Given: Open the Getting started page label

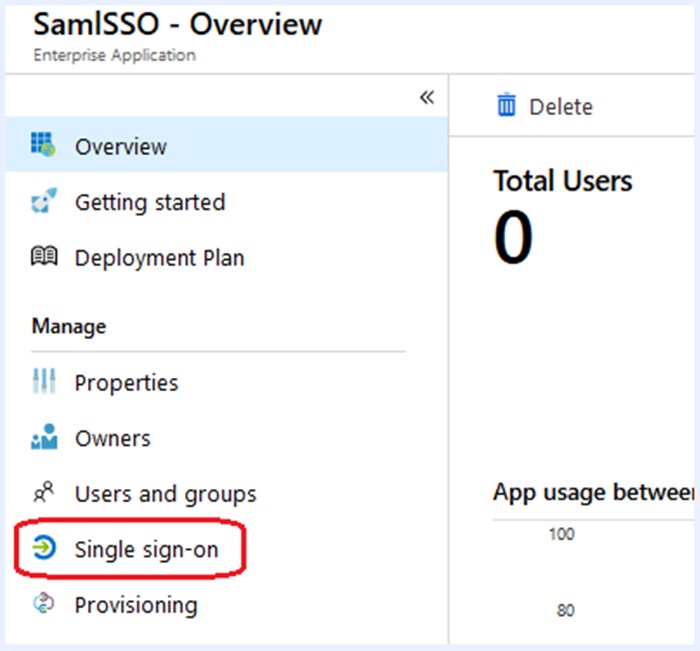Looking at the screenshot, I should 150,202.
